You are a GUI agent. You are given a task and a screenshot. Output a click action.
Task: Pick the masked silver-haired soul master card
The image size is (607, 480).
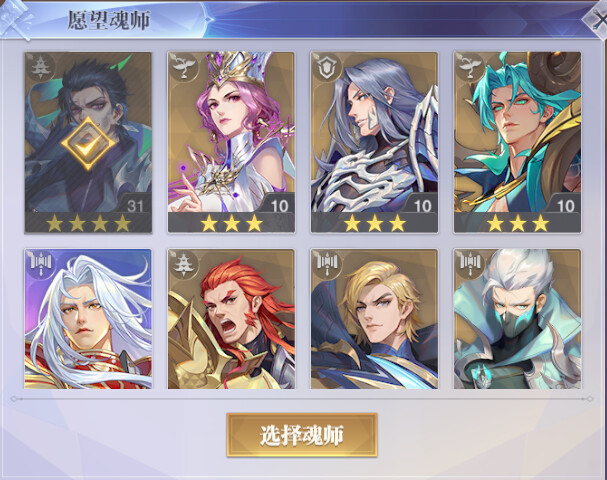click(518, 319)
